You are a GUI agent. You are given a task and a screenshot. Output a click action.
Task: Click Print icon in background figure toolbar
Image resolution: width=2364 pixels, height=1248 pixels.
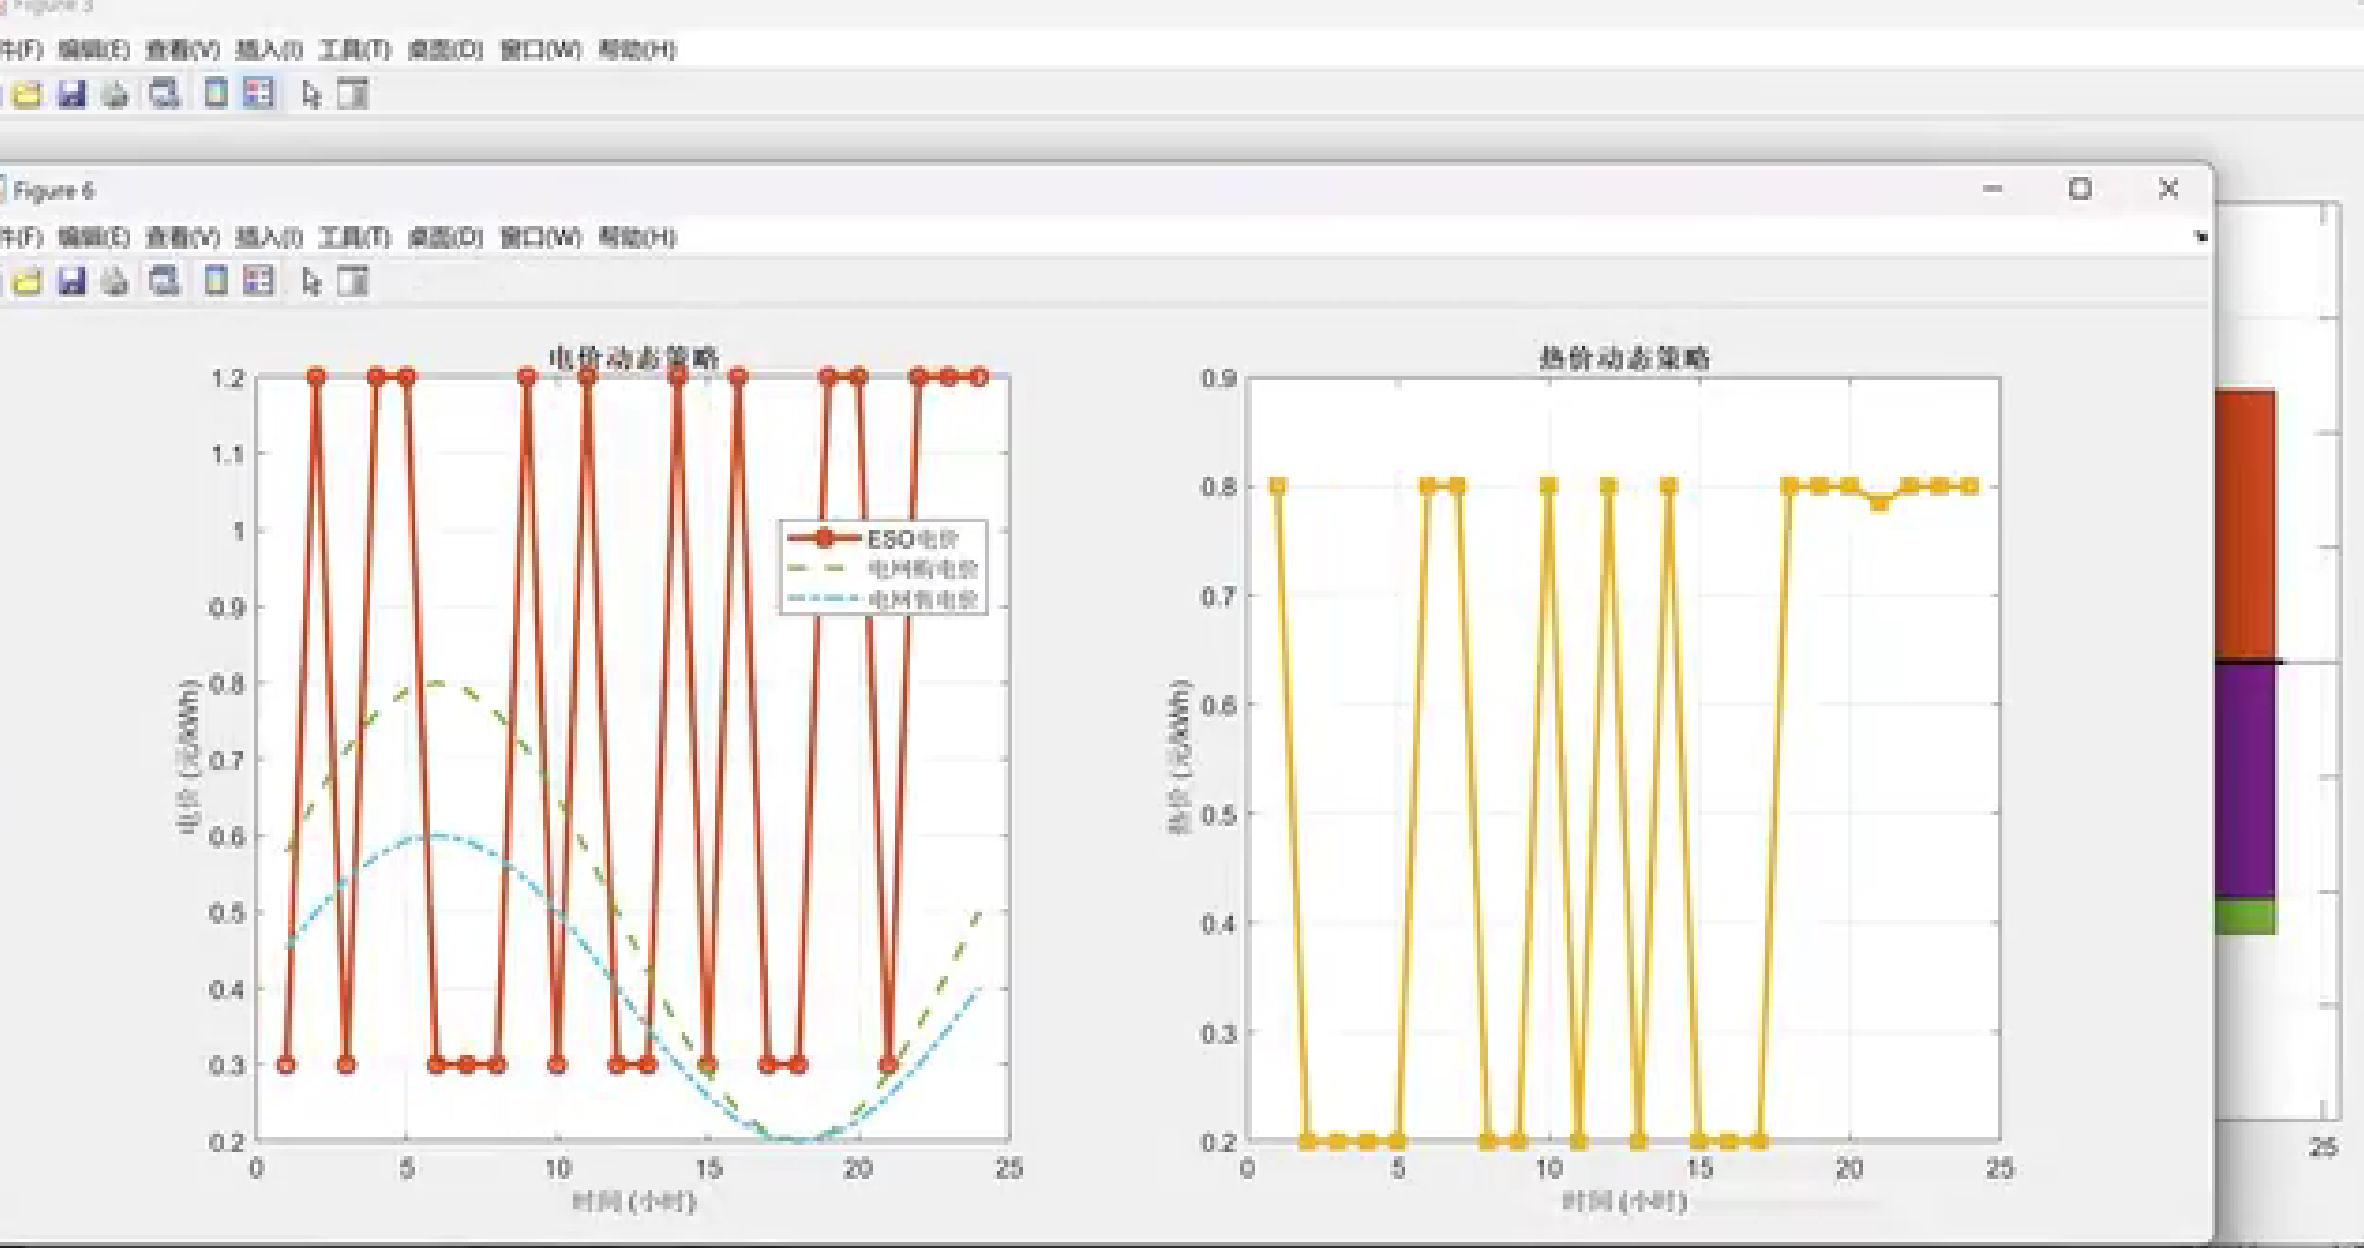(x=116, y=95)
